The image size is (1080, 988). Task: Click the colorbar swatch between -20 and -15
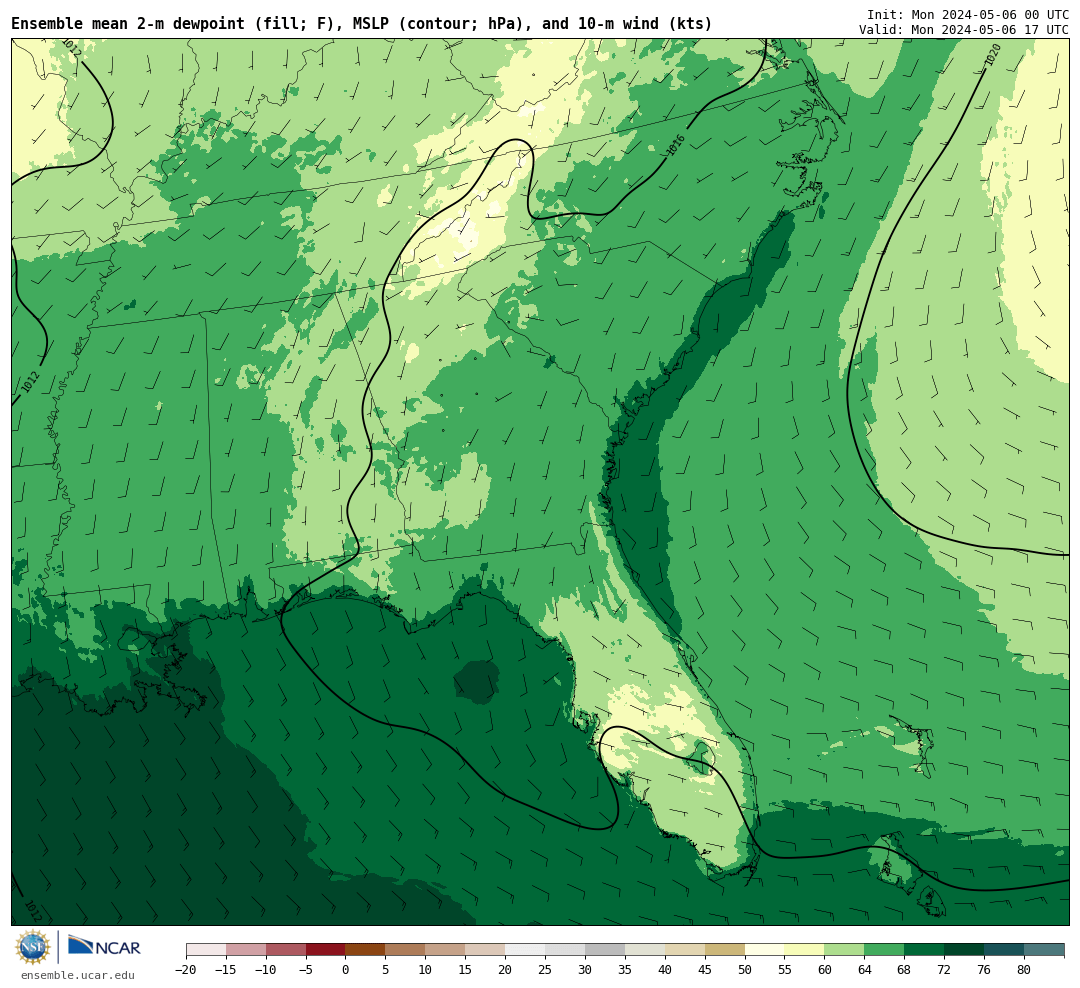click(x=206, y=950)
